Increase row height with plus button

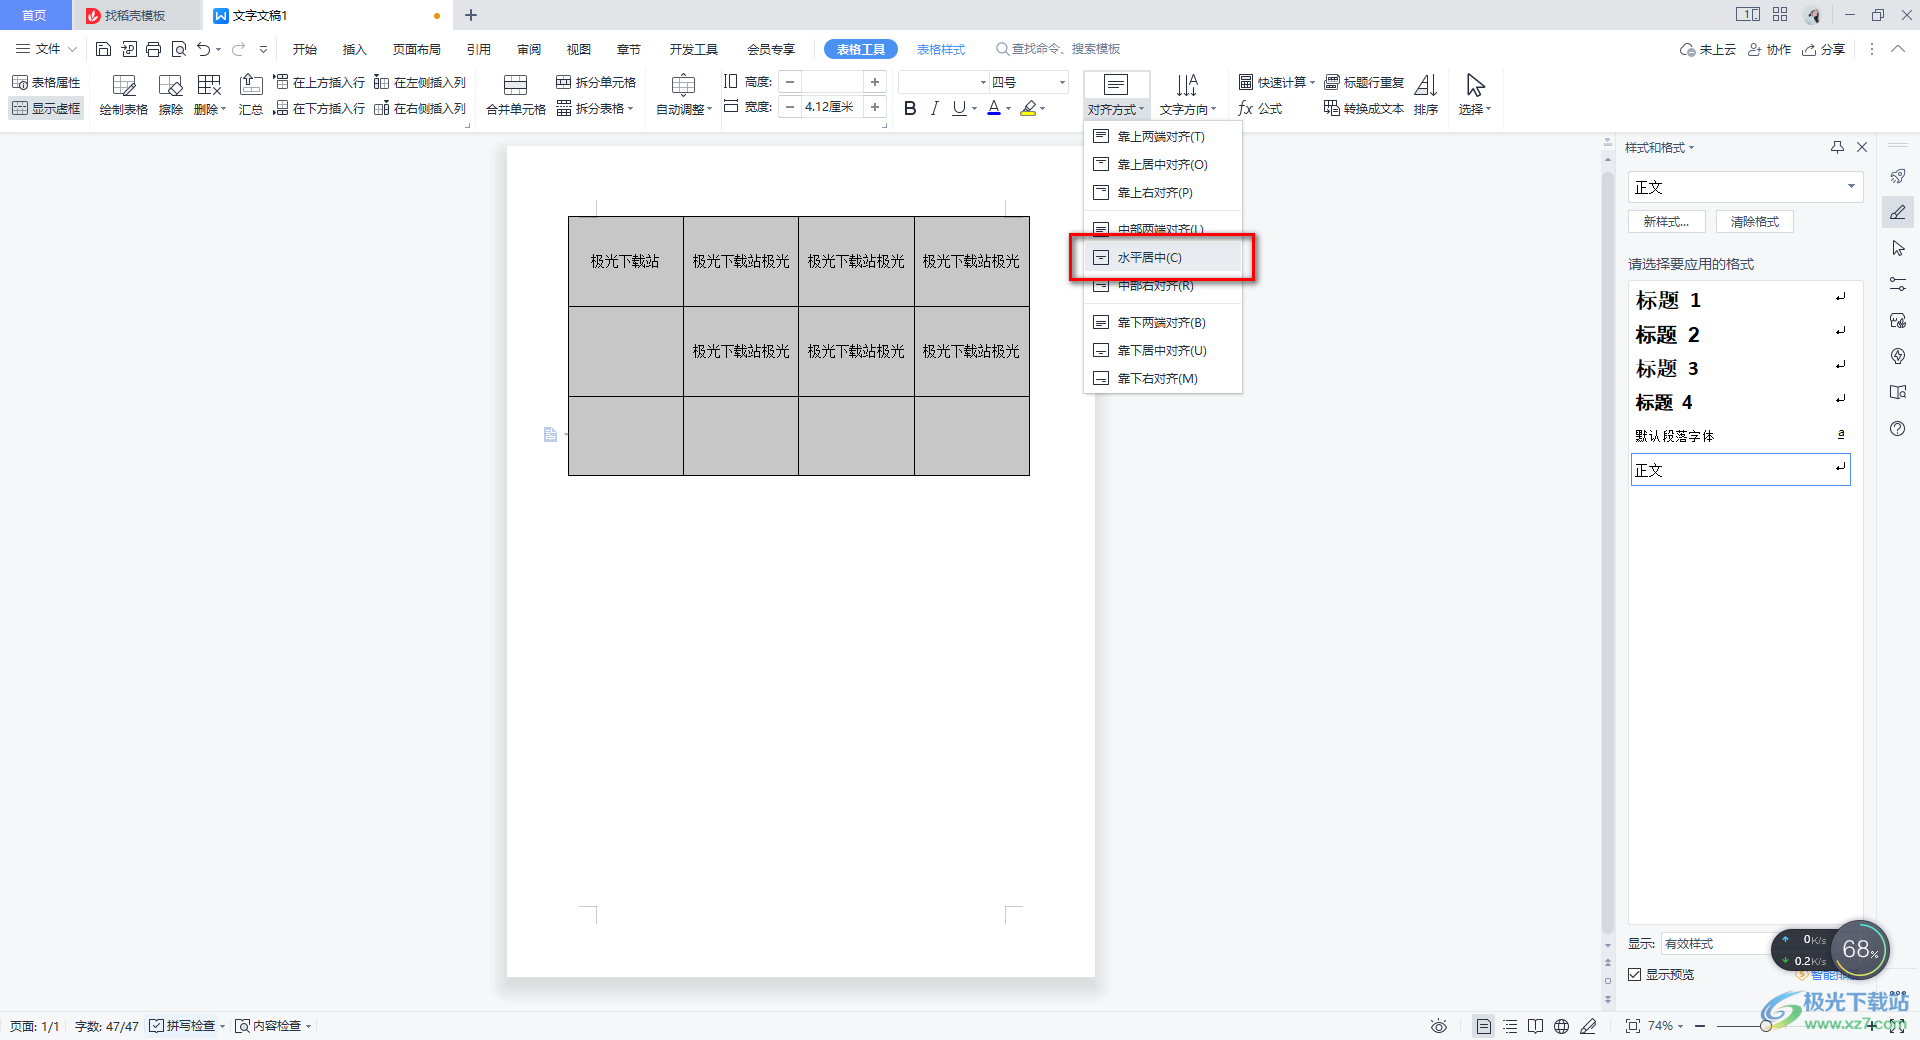(875, 82)
